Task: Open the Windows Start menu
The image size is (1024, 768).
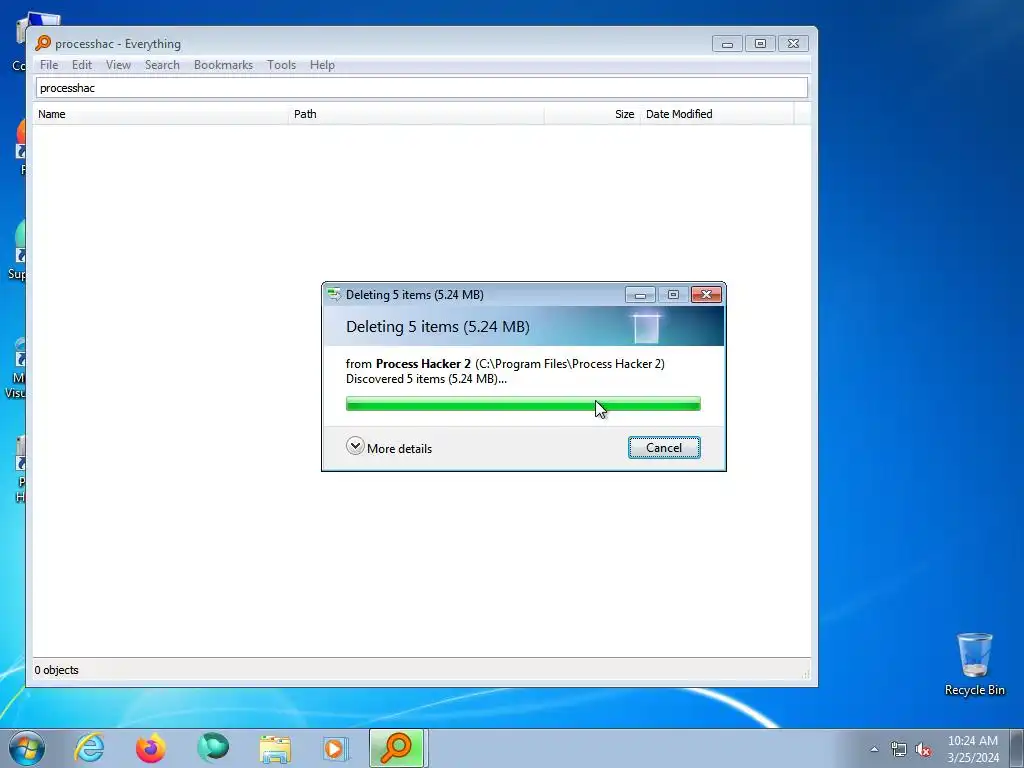Action: [x=27, y=748]
